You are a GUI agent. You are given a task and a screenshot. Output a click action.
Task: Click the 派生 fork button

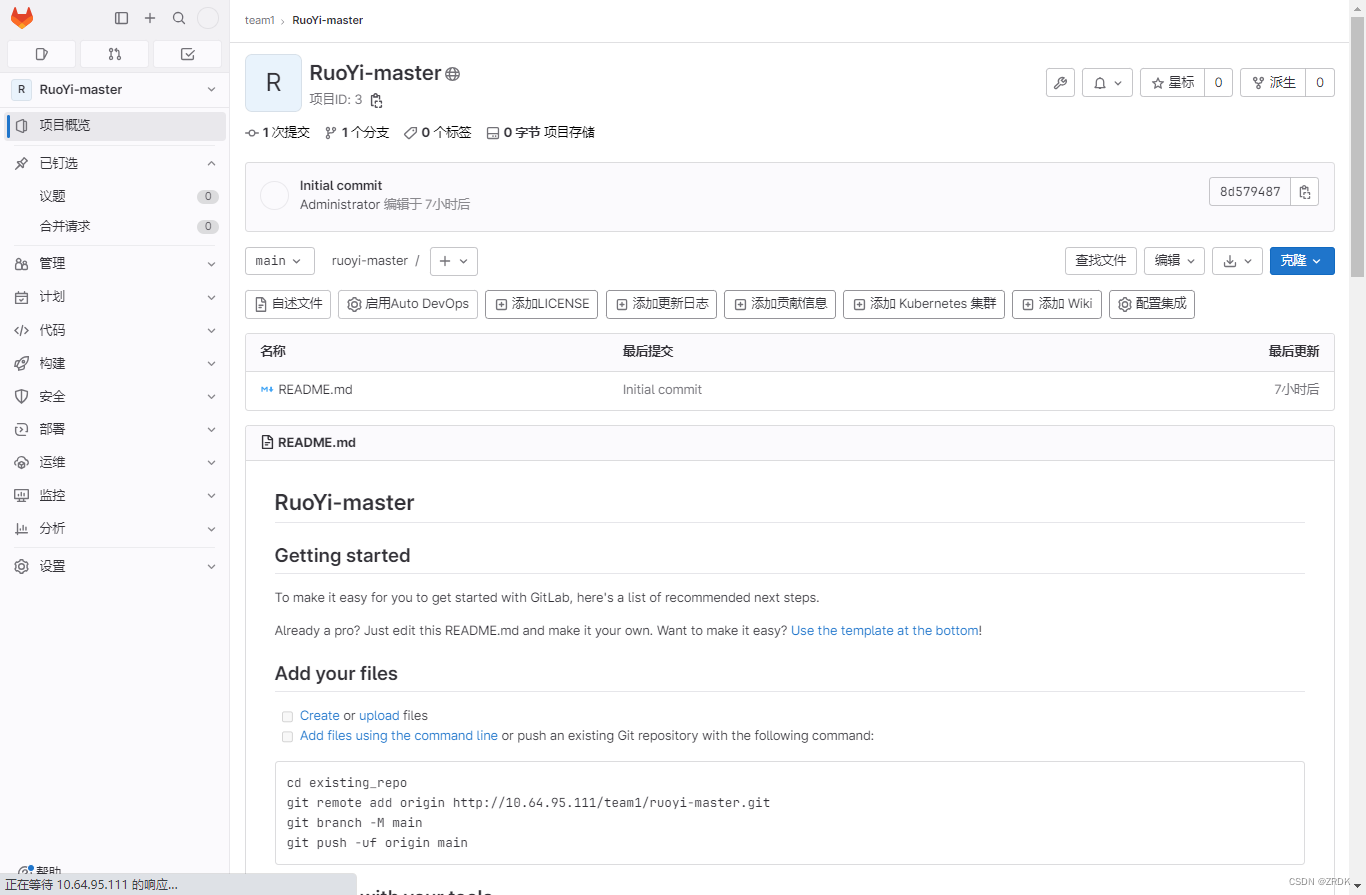(x=1273, y=83)
